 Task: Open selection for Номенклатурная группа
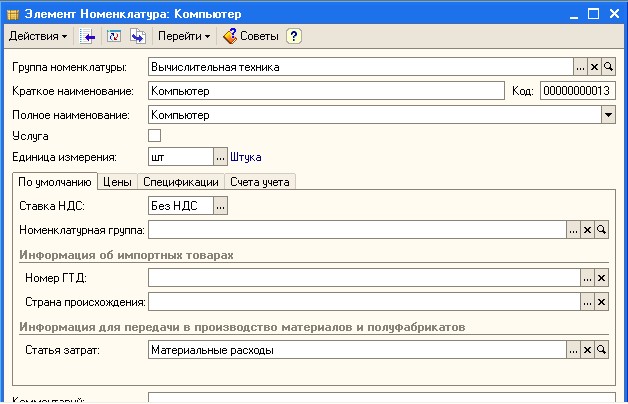[573, 230]
